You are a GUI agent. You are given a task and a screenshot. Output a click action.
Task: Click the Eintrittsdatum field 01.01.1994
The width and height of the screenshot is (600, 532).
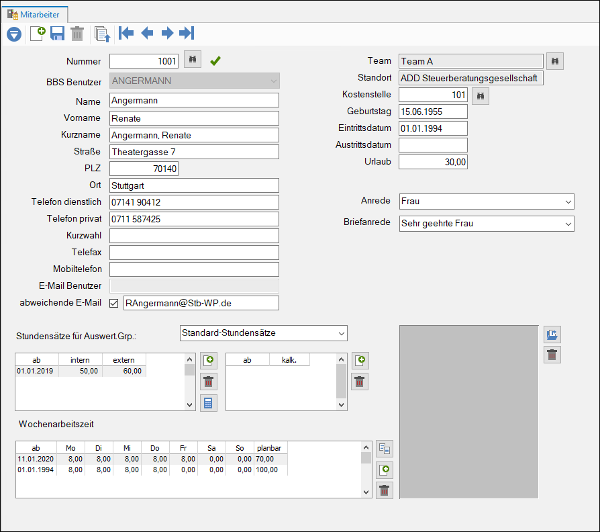[x=433, y=129]
